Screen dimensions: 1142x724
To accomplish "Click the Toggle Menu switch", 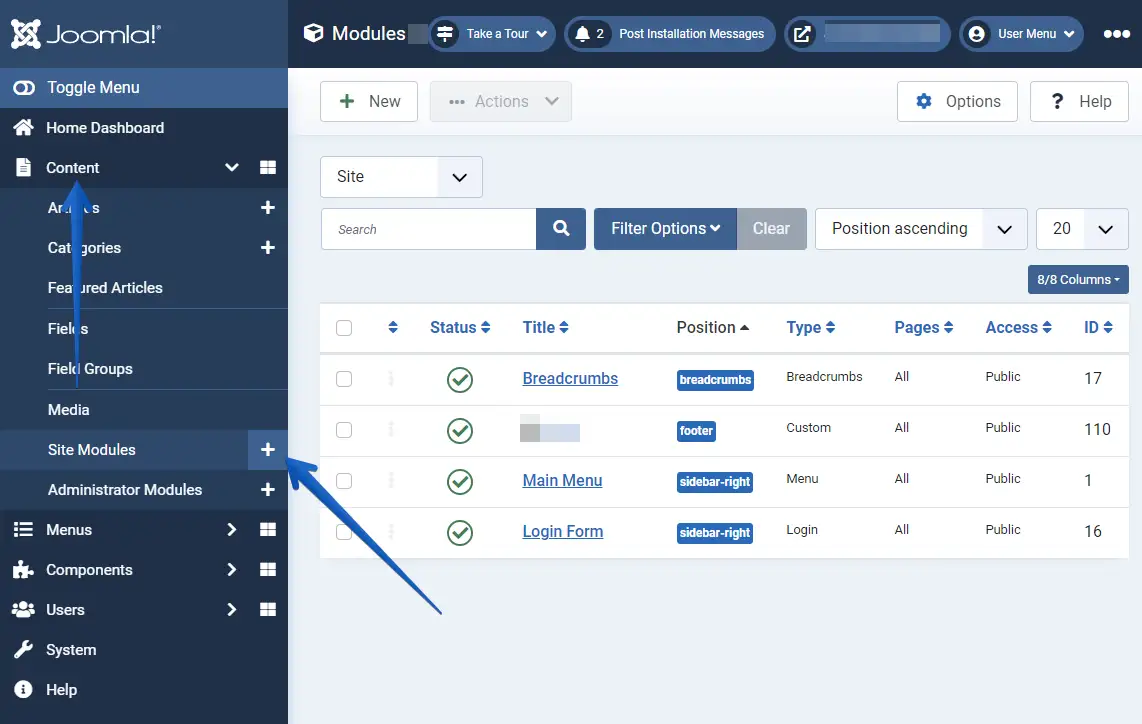I will pos(24,88).
